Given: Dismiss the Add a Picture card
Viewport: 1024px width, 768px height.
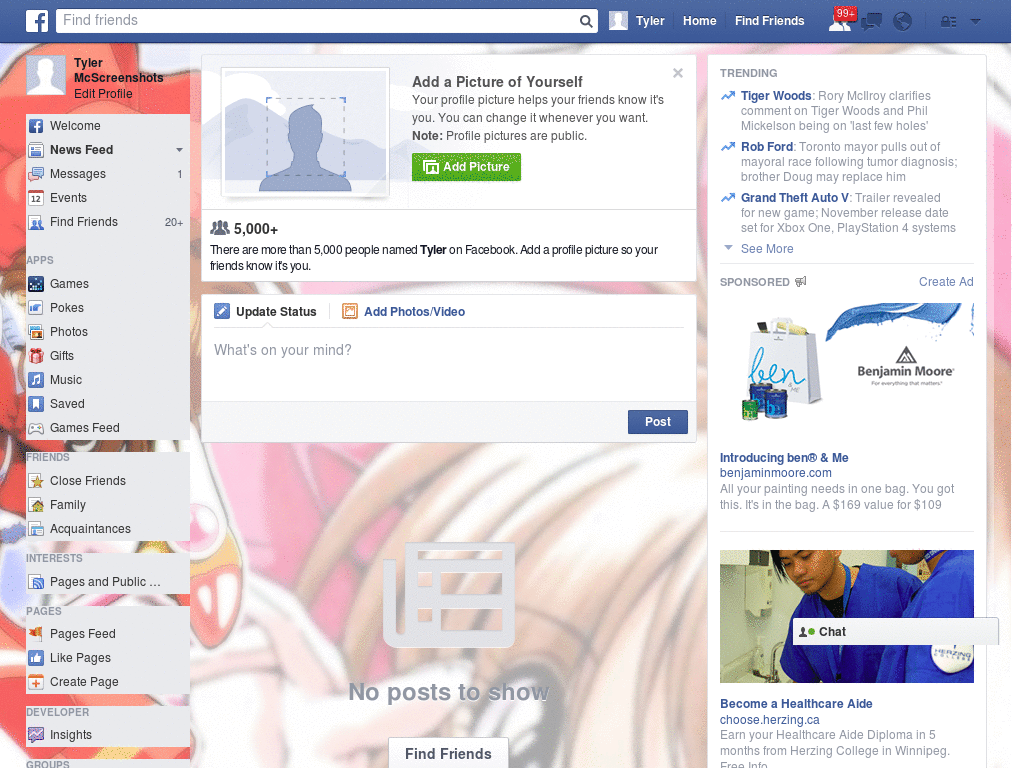Looking at the screenshot, I should tap(678, 73).
